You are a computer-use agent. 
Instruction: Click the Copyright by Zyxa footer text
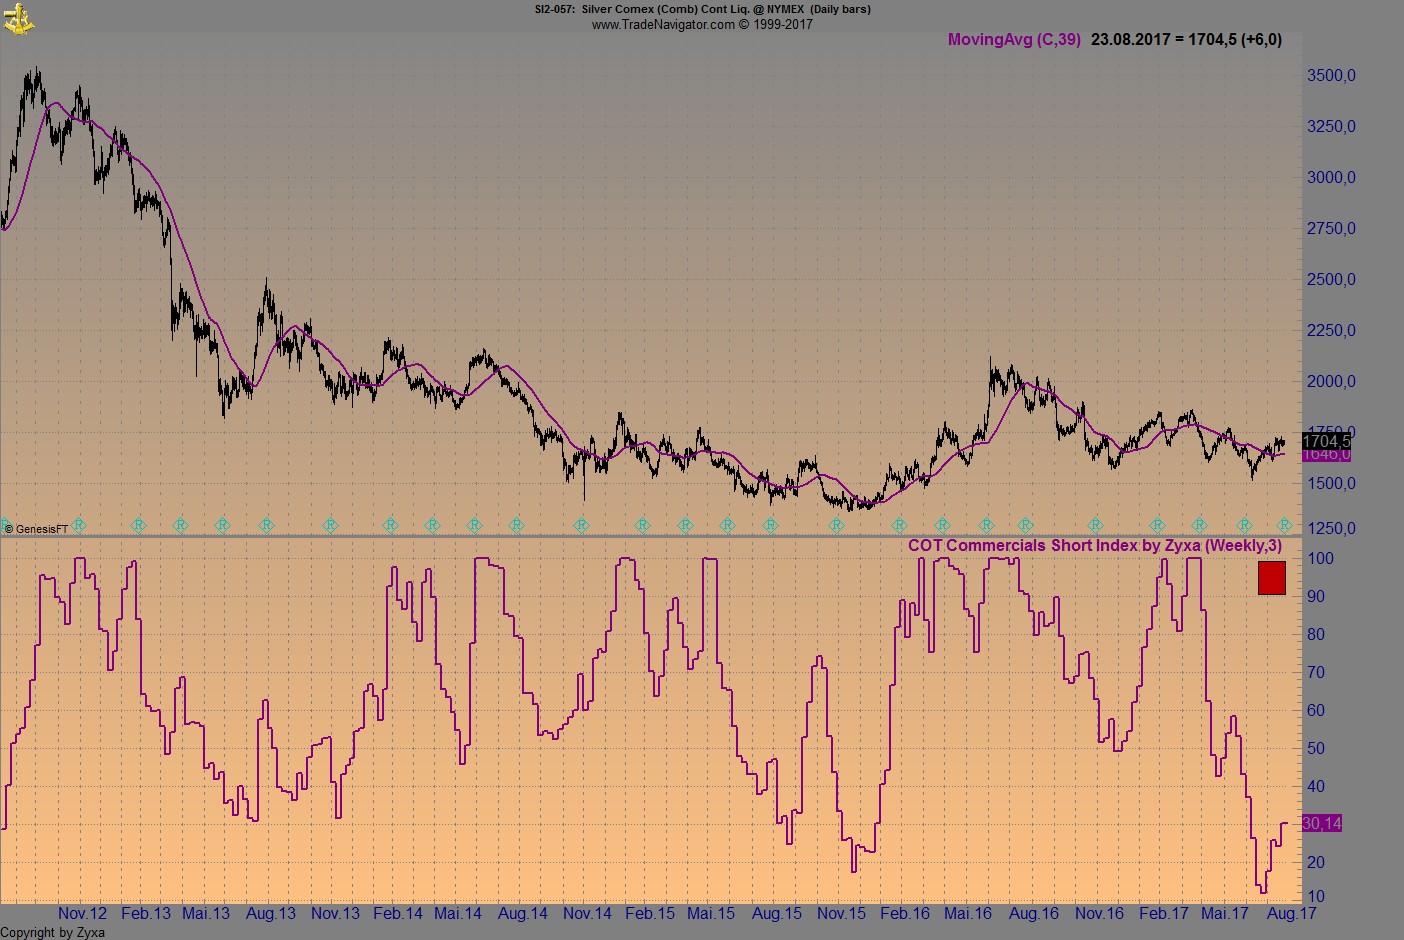(x=52, y=932)
